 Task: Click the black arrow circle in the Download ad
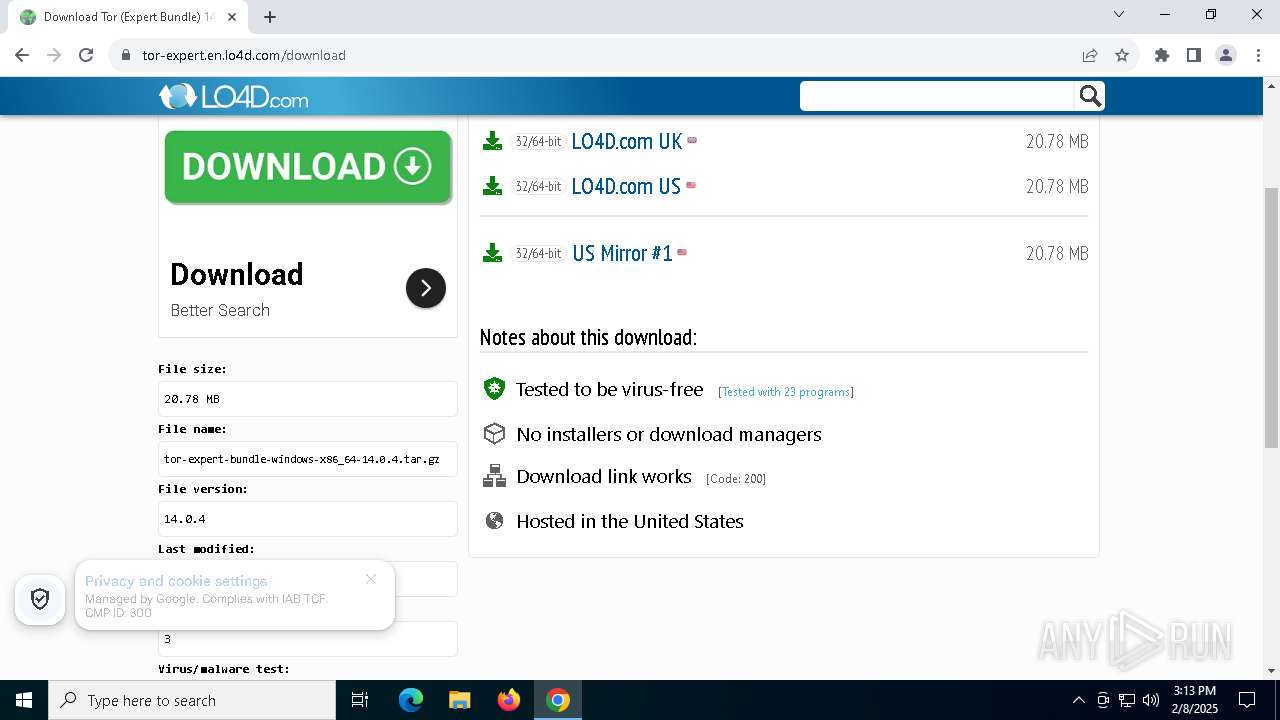[426, 288]
